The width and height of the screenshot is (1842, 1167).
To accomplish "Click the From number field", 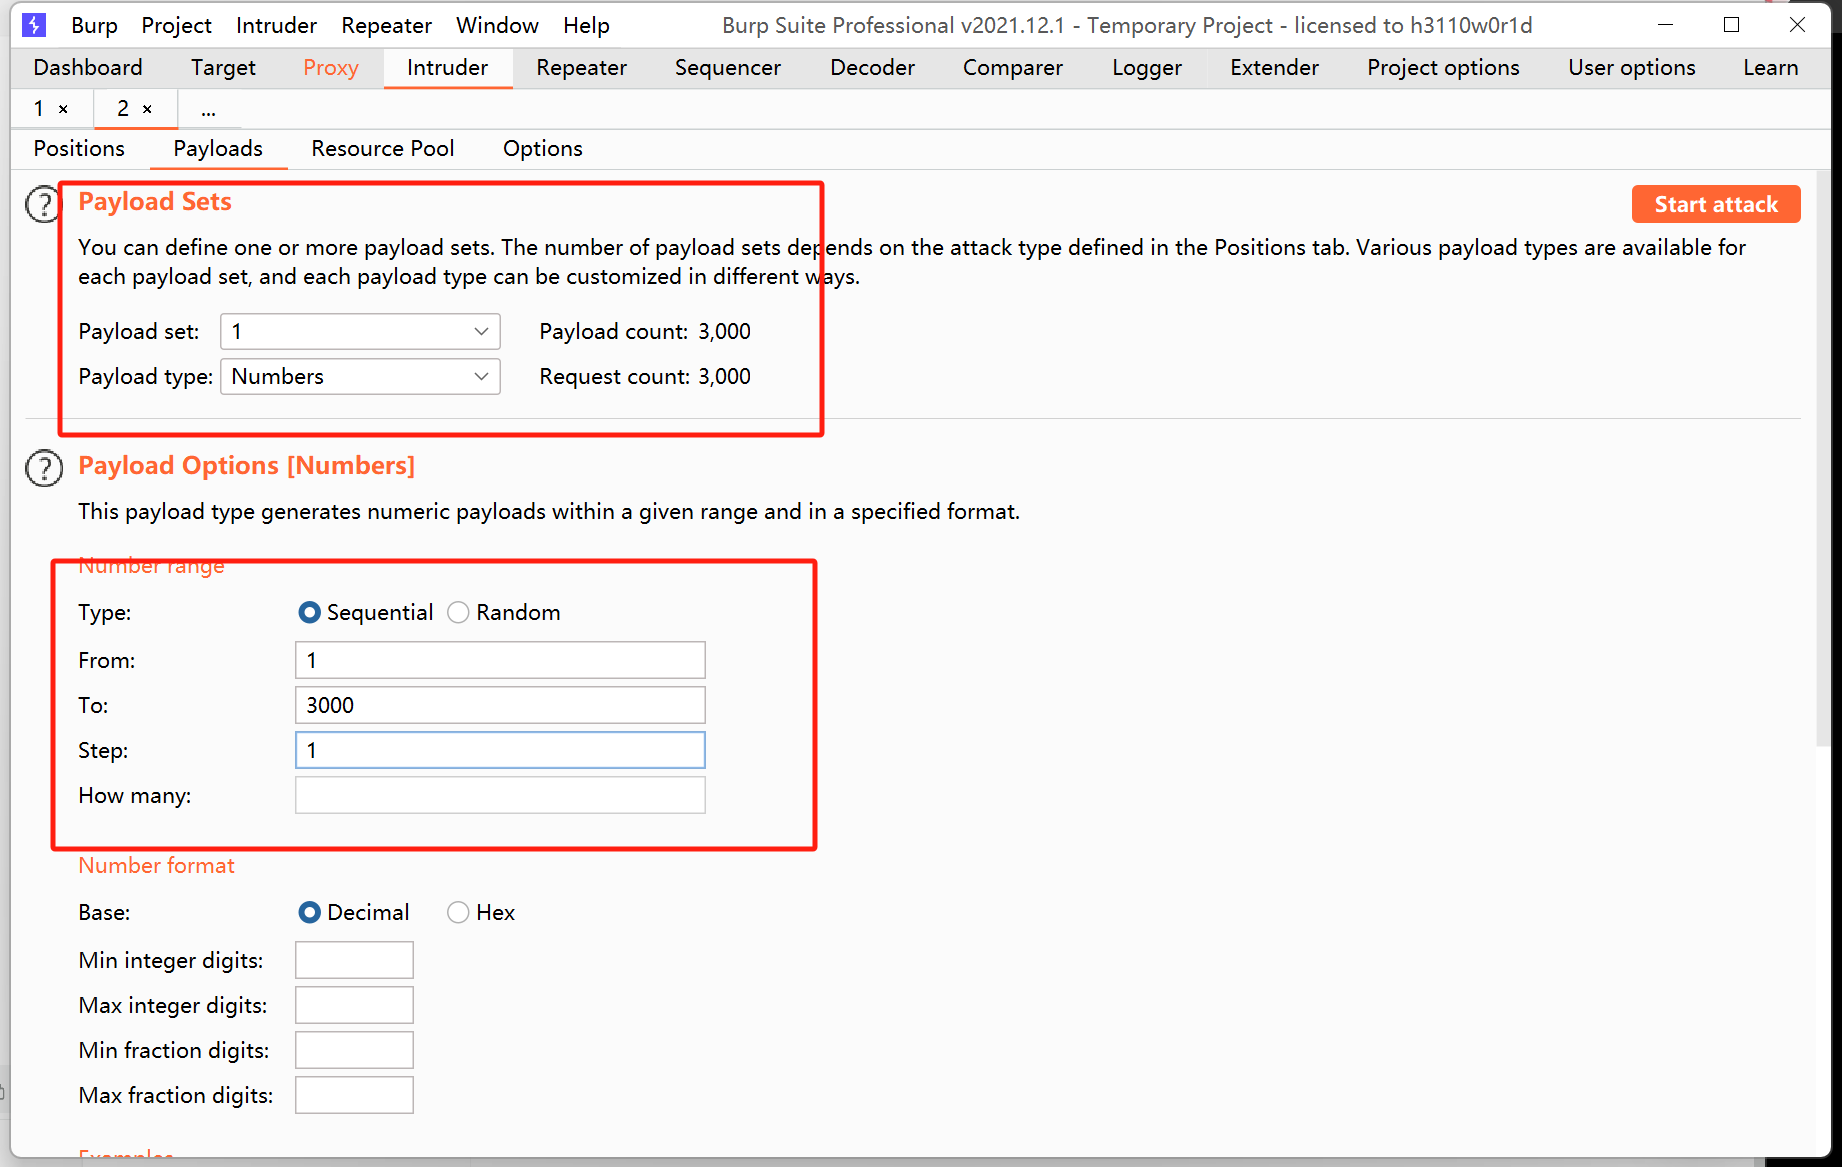I will pos(500,660).
